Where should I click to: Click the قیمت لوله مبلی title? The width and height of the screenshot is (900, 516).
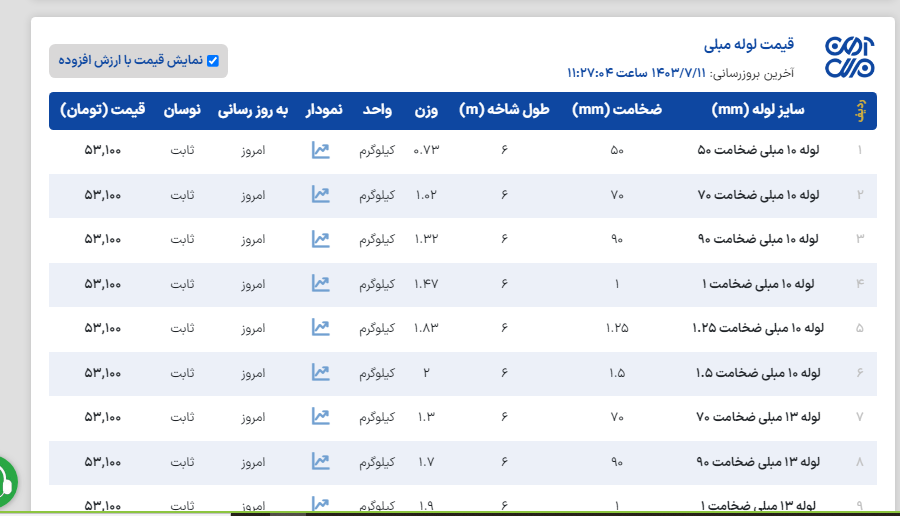[x=749, y=45]
